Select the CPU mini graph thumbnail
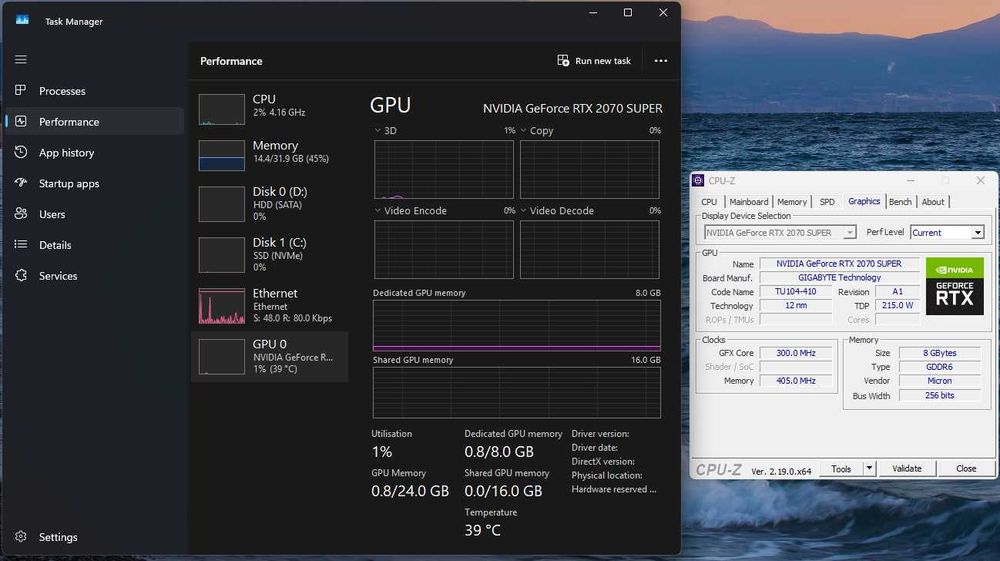Viewport: 1000px width, 561px height. (221, 109)
